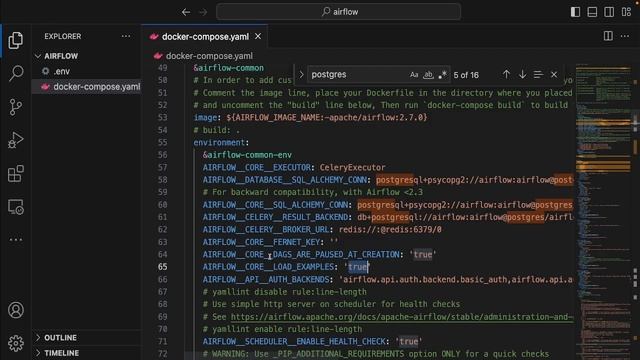Open the Extensions view
The height and width of the screenshot is (360, 640).
click(16, 174)
